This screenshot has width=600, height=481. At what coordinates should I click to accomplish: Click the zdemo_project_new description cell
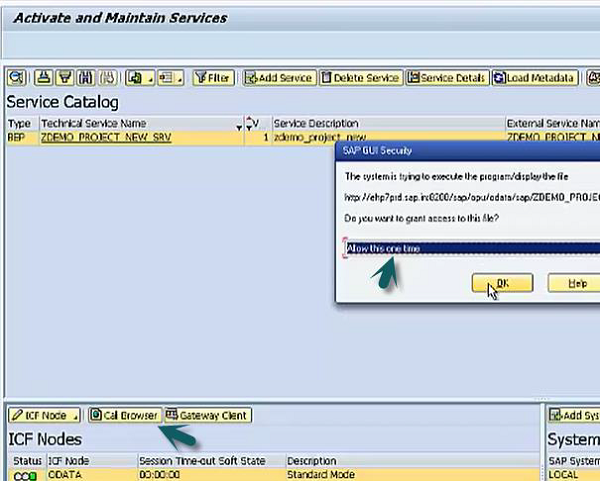pyautogui.click(x=320, y=137)
